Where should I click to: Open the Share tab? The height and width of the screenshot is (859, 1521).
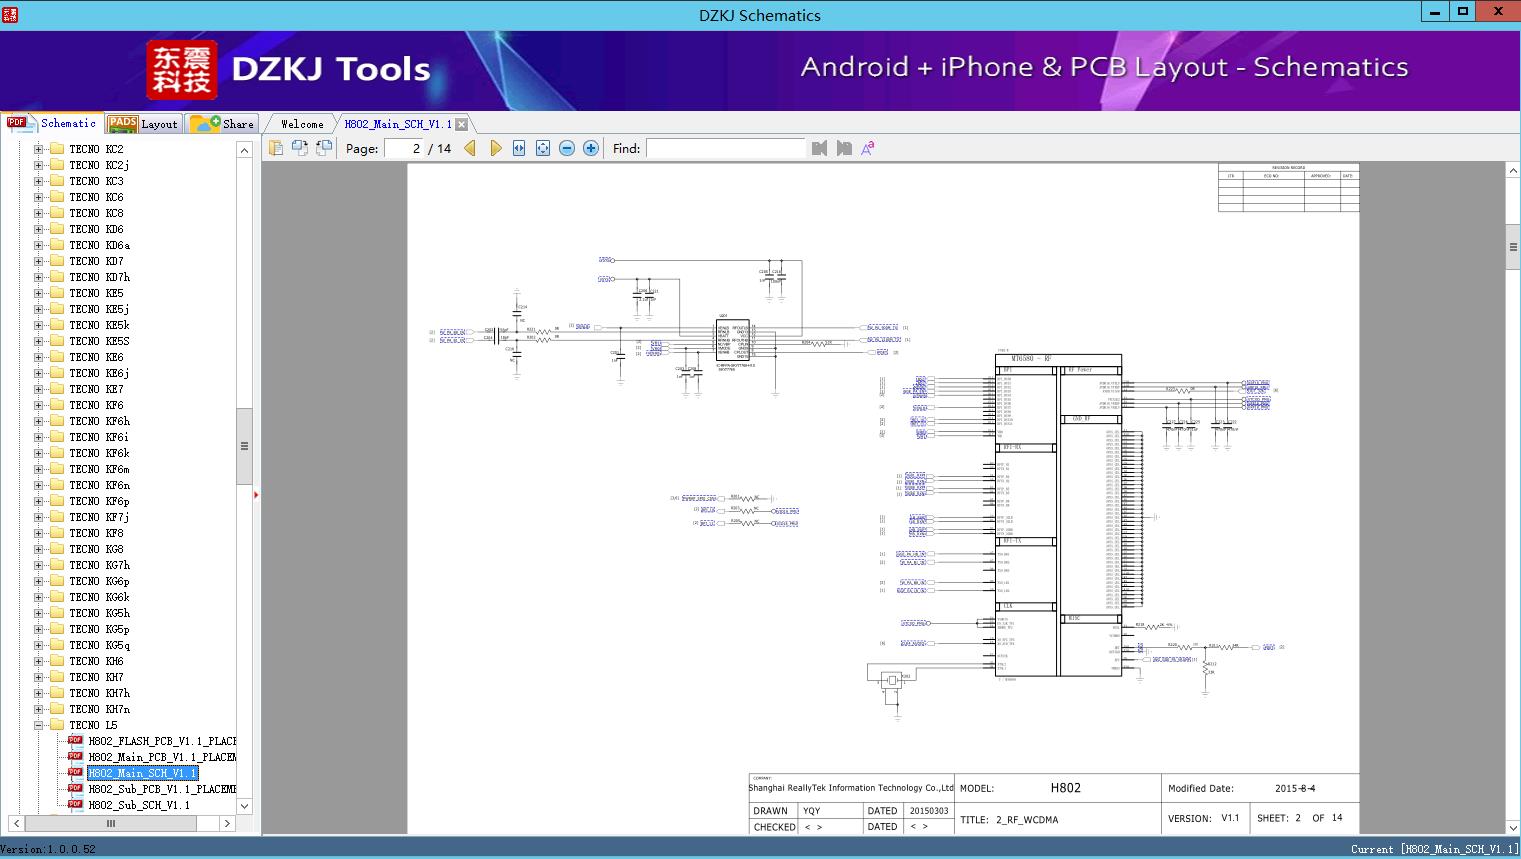point(223,124)
